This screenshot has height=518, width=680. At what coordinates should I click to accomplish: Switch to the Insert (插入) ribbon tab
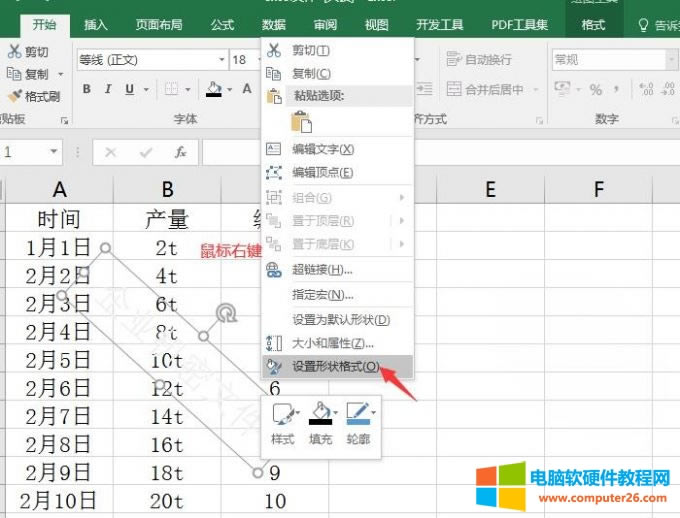[x=96, y=25]
